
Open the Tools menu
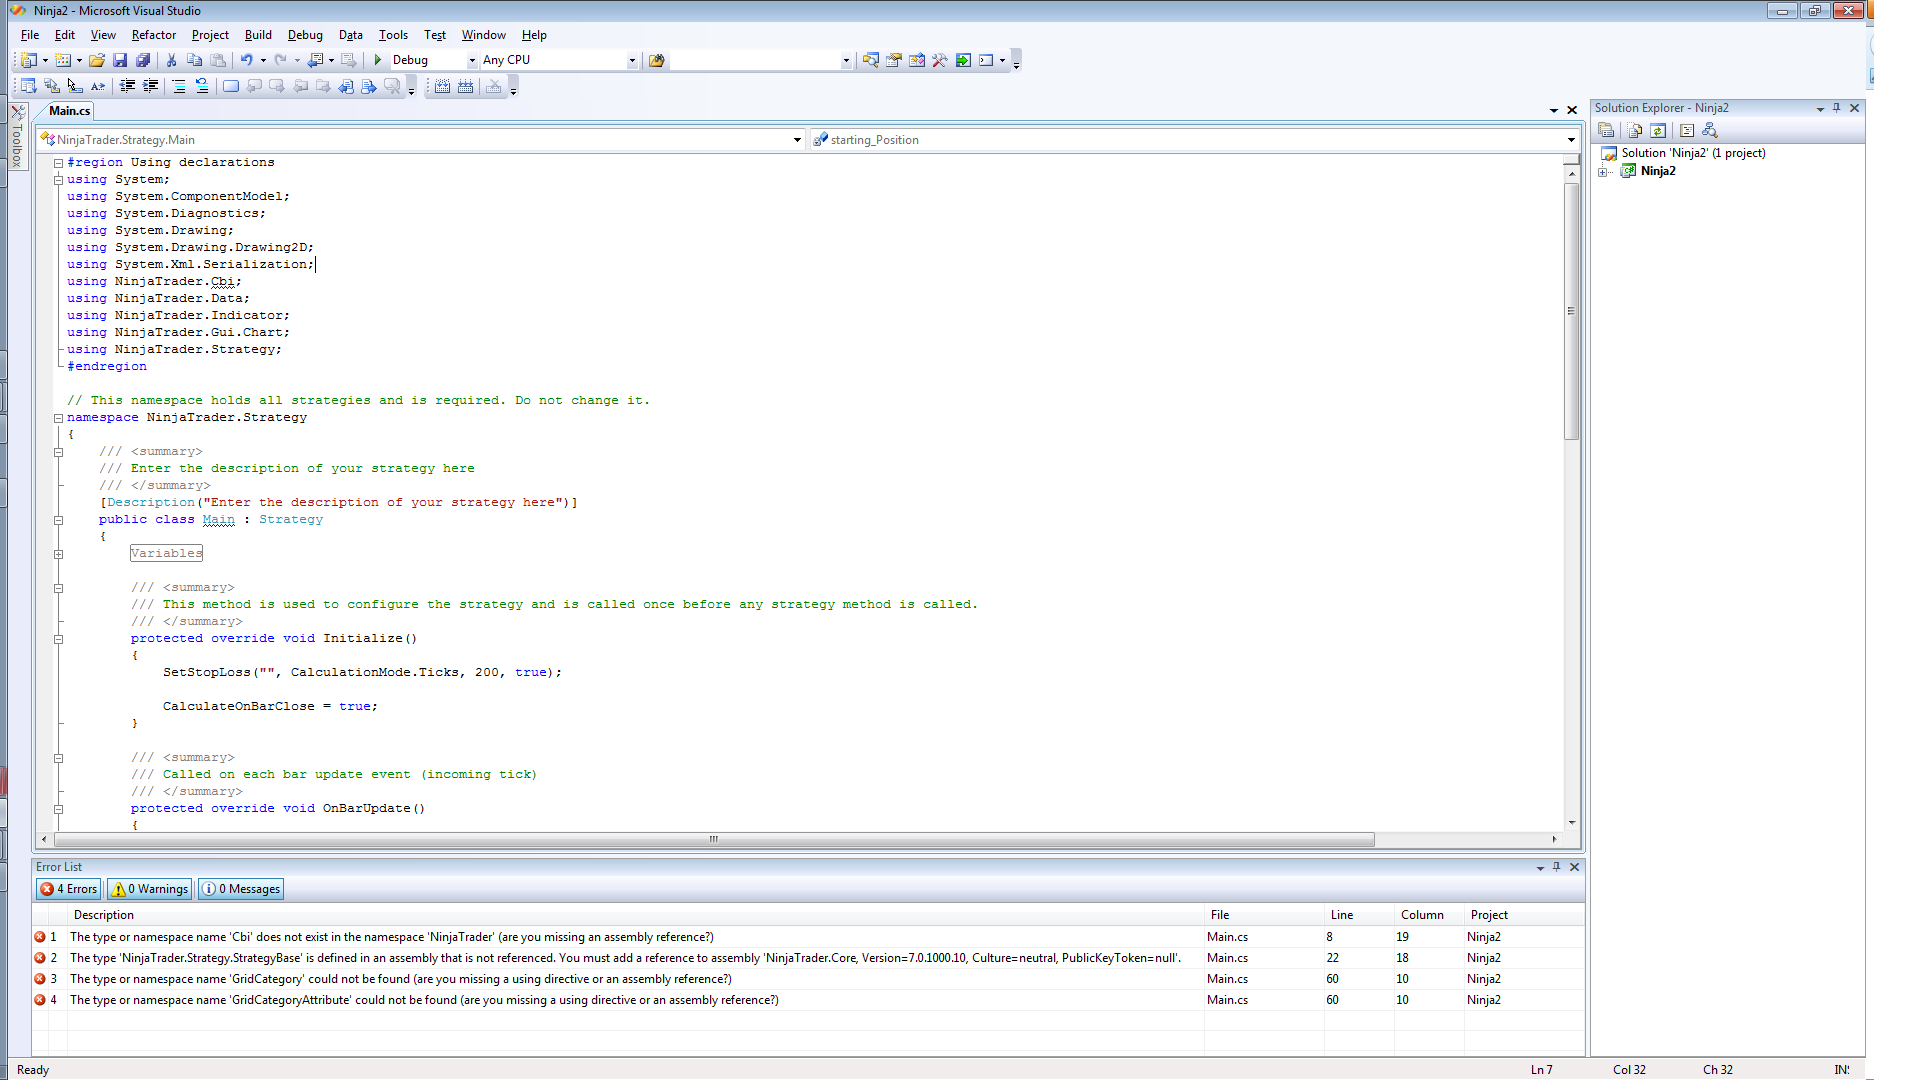[393, 35]
